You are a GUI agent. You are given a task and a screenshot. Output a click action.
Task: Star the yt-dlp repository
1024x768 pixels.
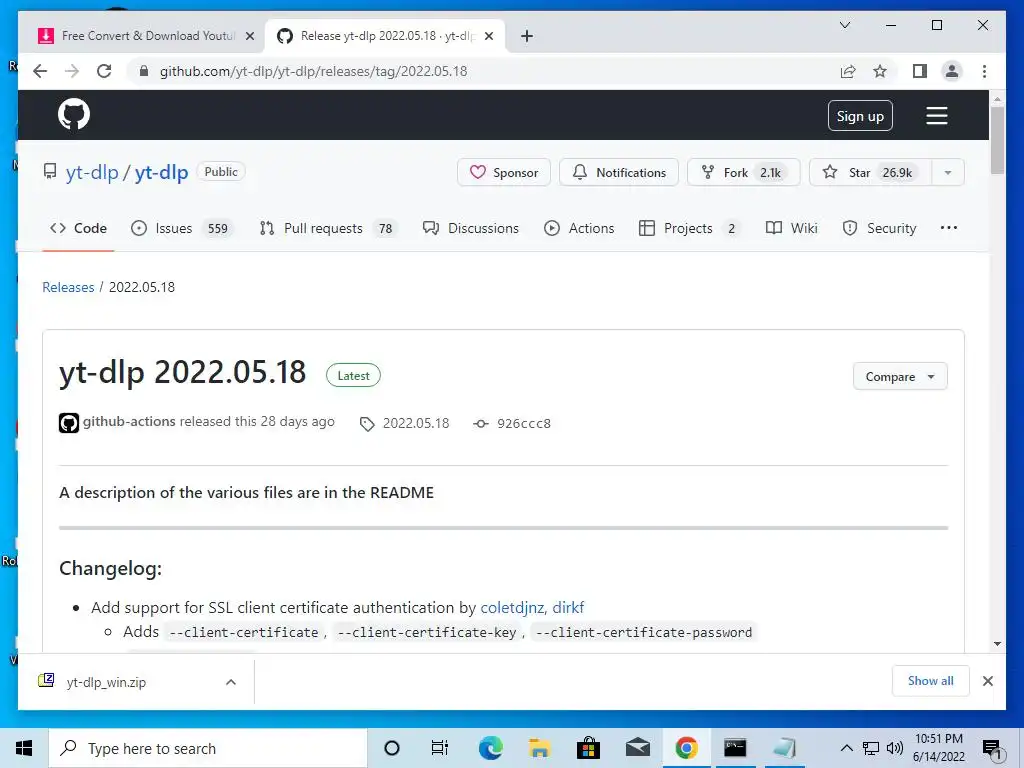(x=871, y=172)
